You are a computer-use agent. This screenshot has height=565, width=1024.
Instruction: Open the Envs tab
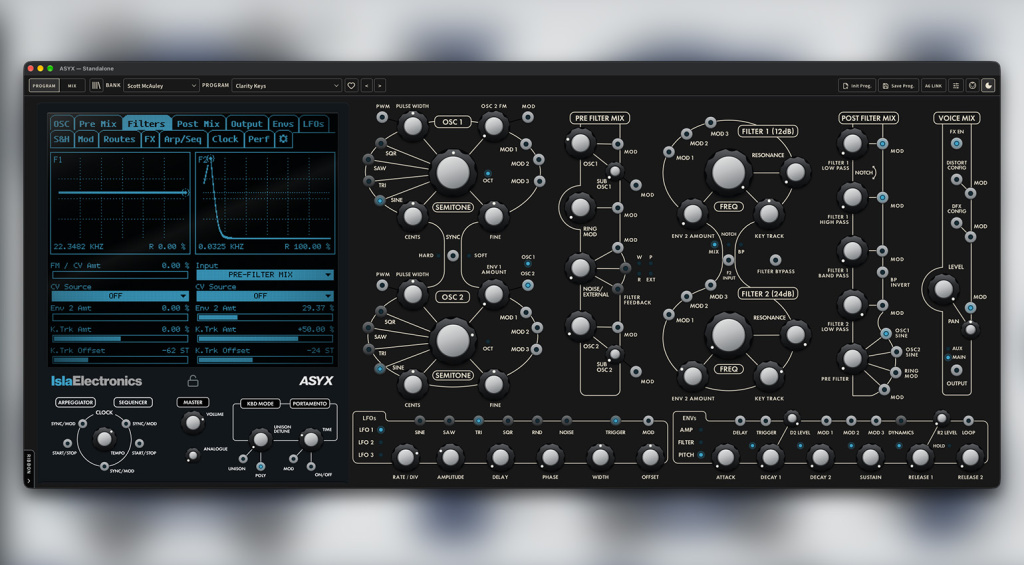[x=283, y=123]
